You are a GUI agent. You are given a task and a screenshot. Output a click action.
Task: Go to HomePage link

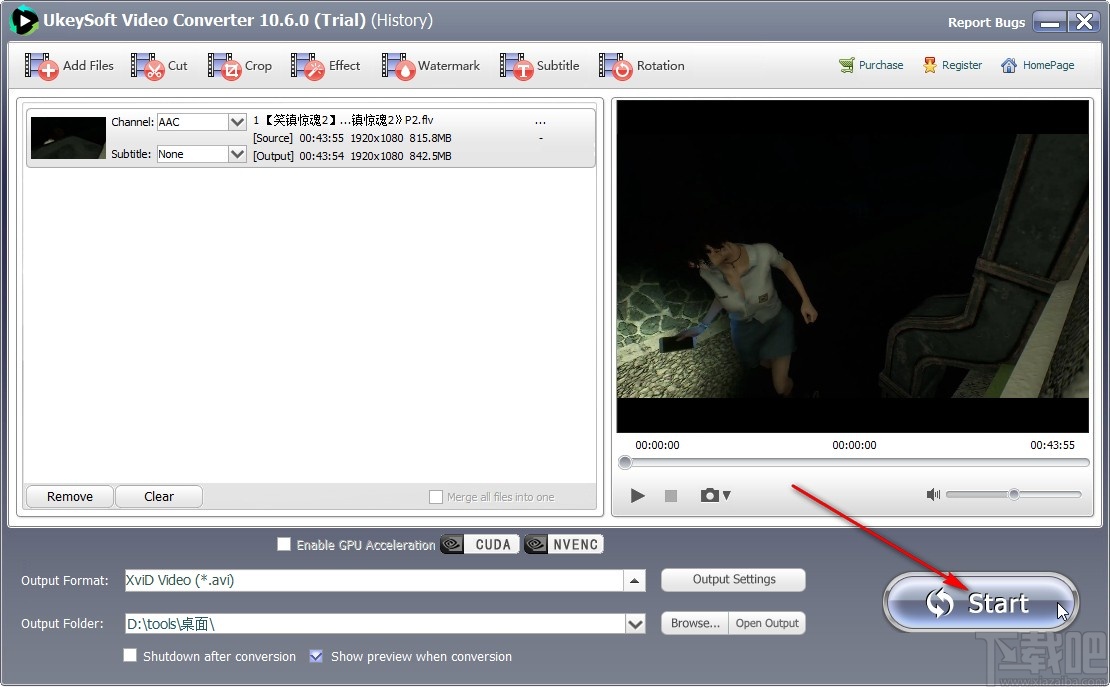coord(1037,65)
